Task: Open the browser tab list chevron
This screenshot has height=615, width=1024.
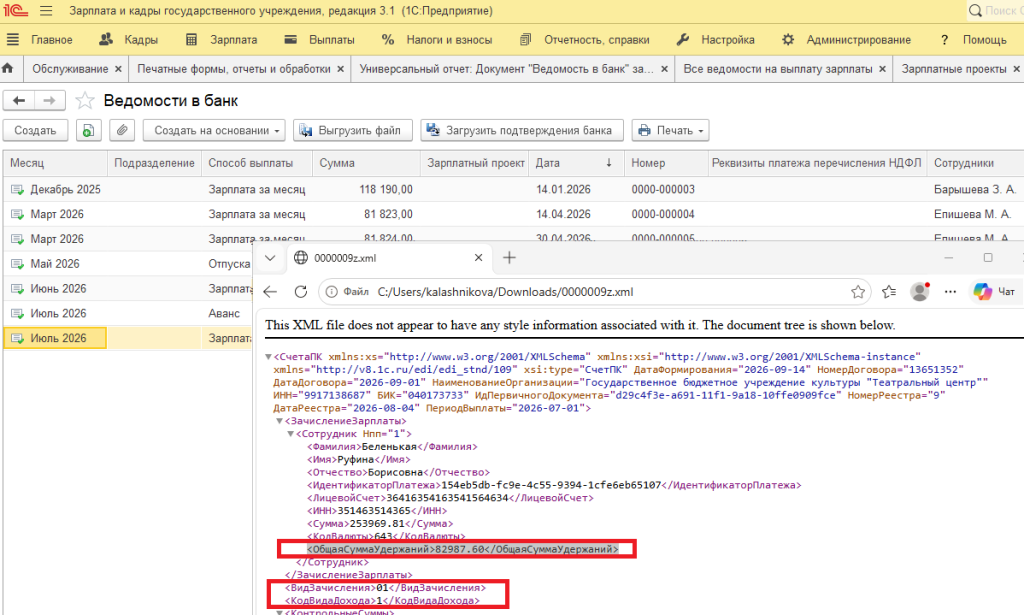Action: coord(270,258)
